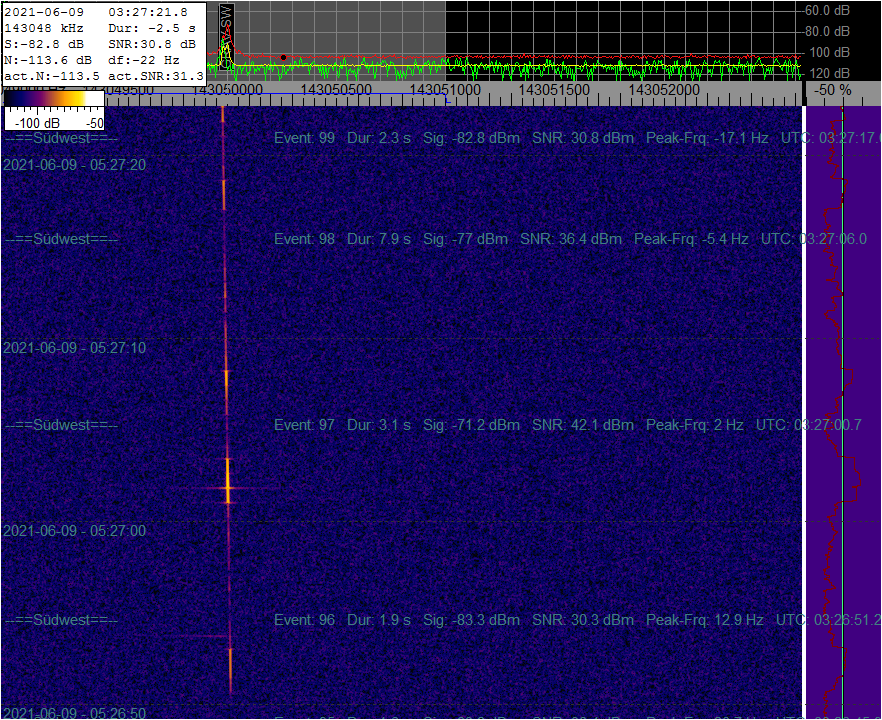Click the Sig: -83.3 dBm value for Event 96
Viewport: 882px width, 720px height.
click(471, 620)
